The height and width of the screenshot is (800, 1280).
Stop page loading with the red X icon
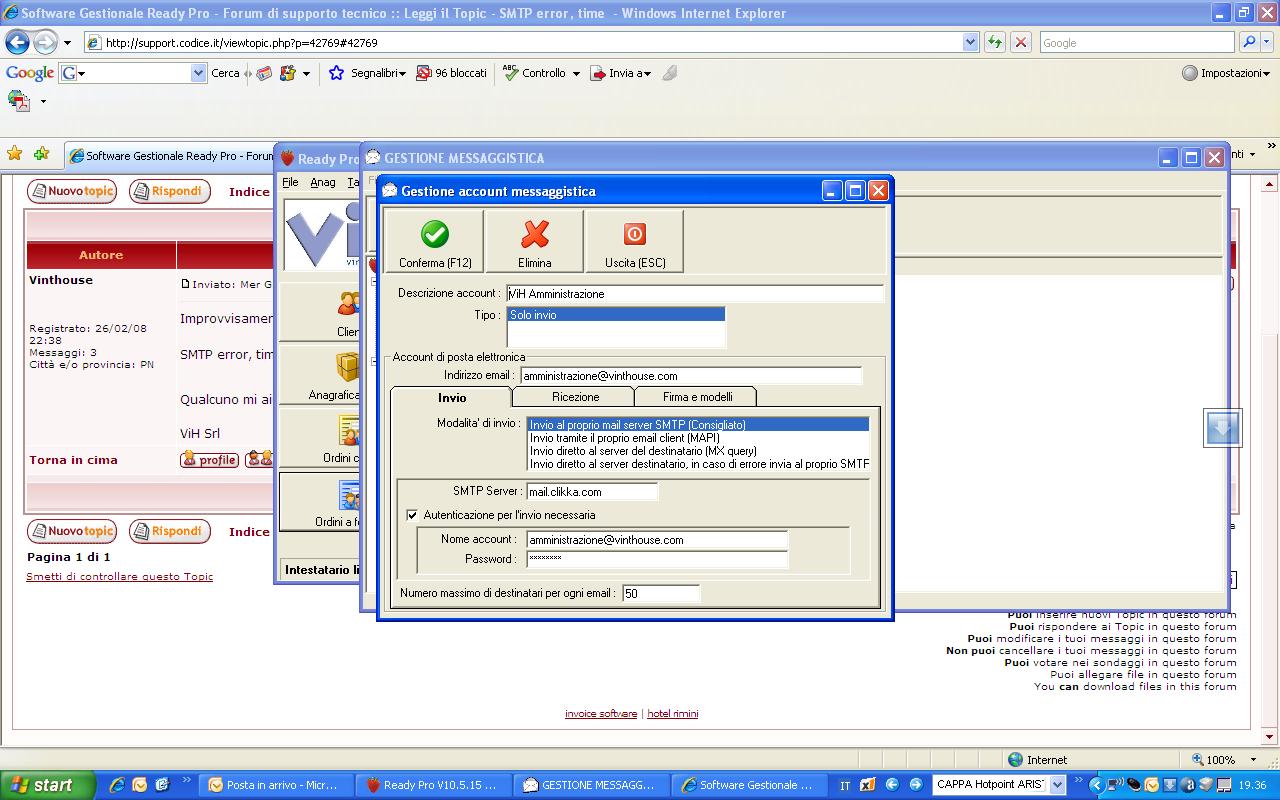(x=1020, y=42)
